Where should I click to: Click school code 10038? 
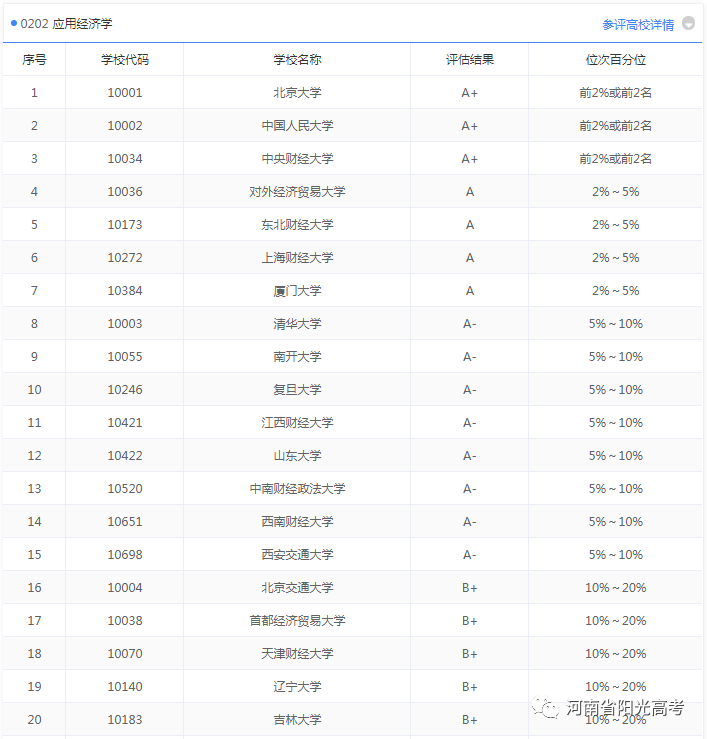pyautogui.click(x=125, y=621)
